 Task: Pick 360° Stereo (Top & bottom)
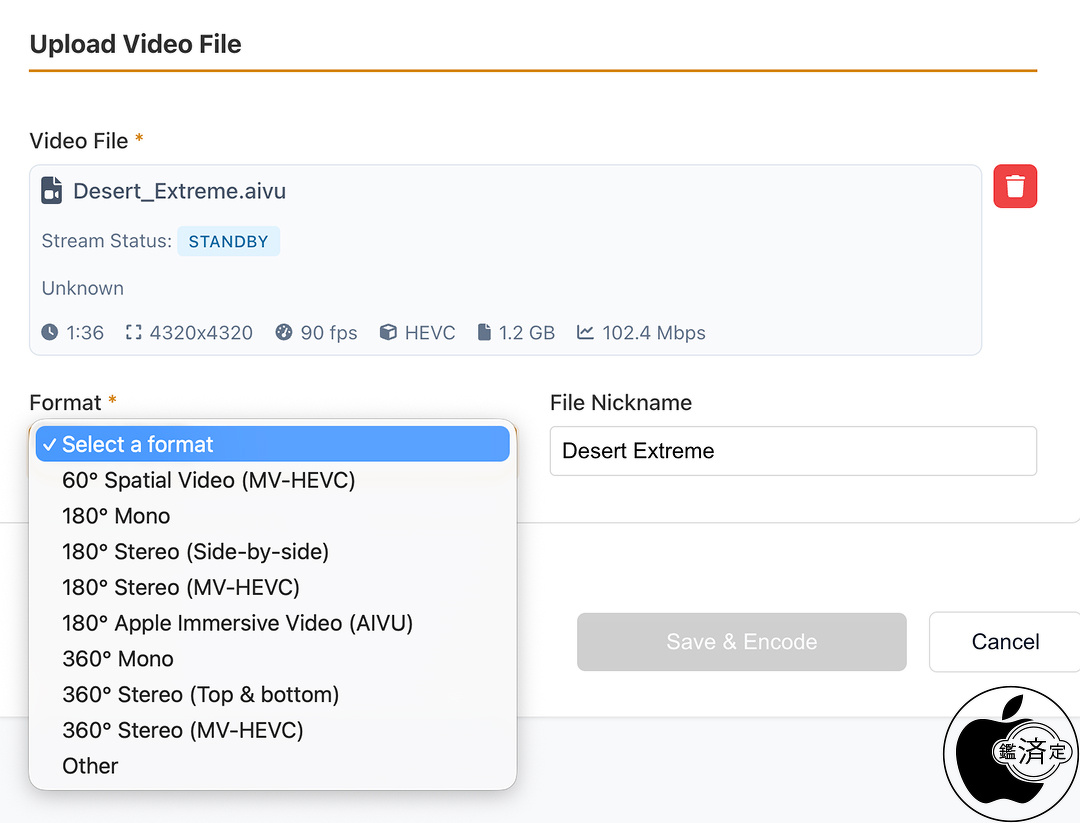pos(200,694)
